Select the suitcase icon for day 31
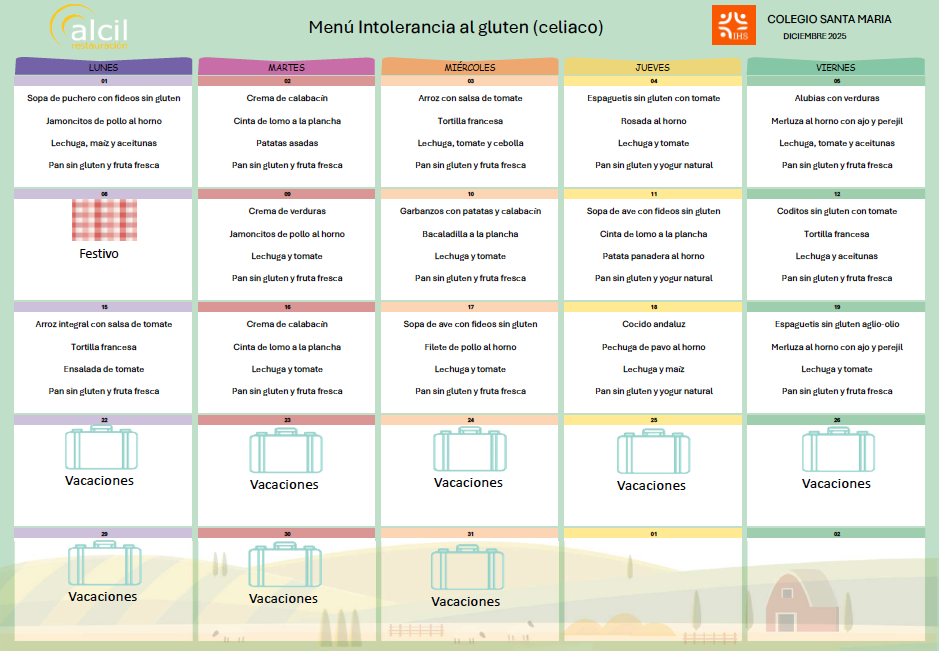939x651 pixels. 467,567
